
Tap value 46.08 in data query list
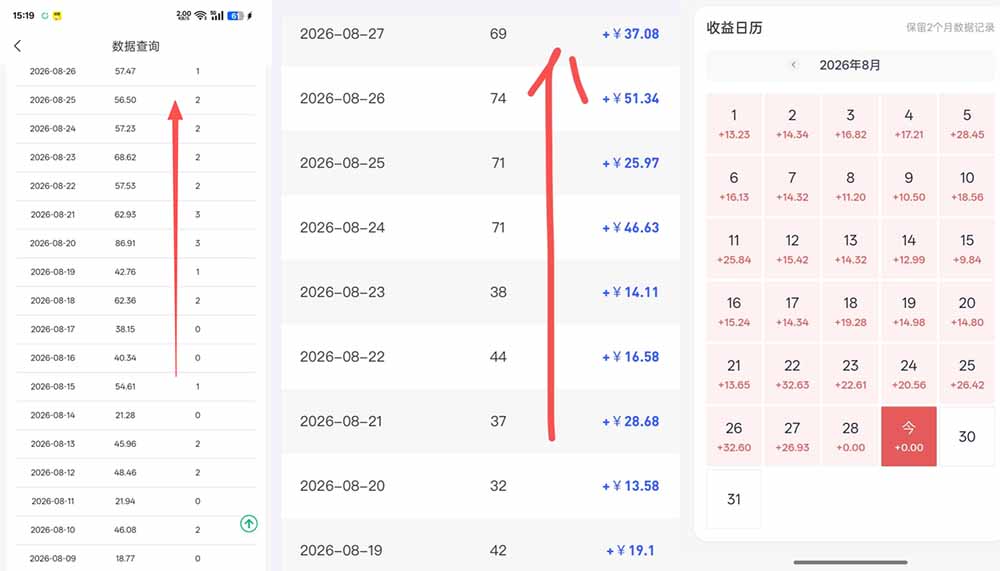tap(125, 530)
